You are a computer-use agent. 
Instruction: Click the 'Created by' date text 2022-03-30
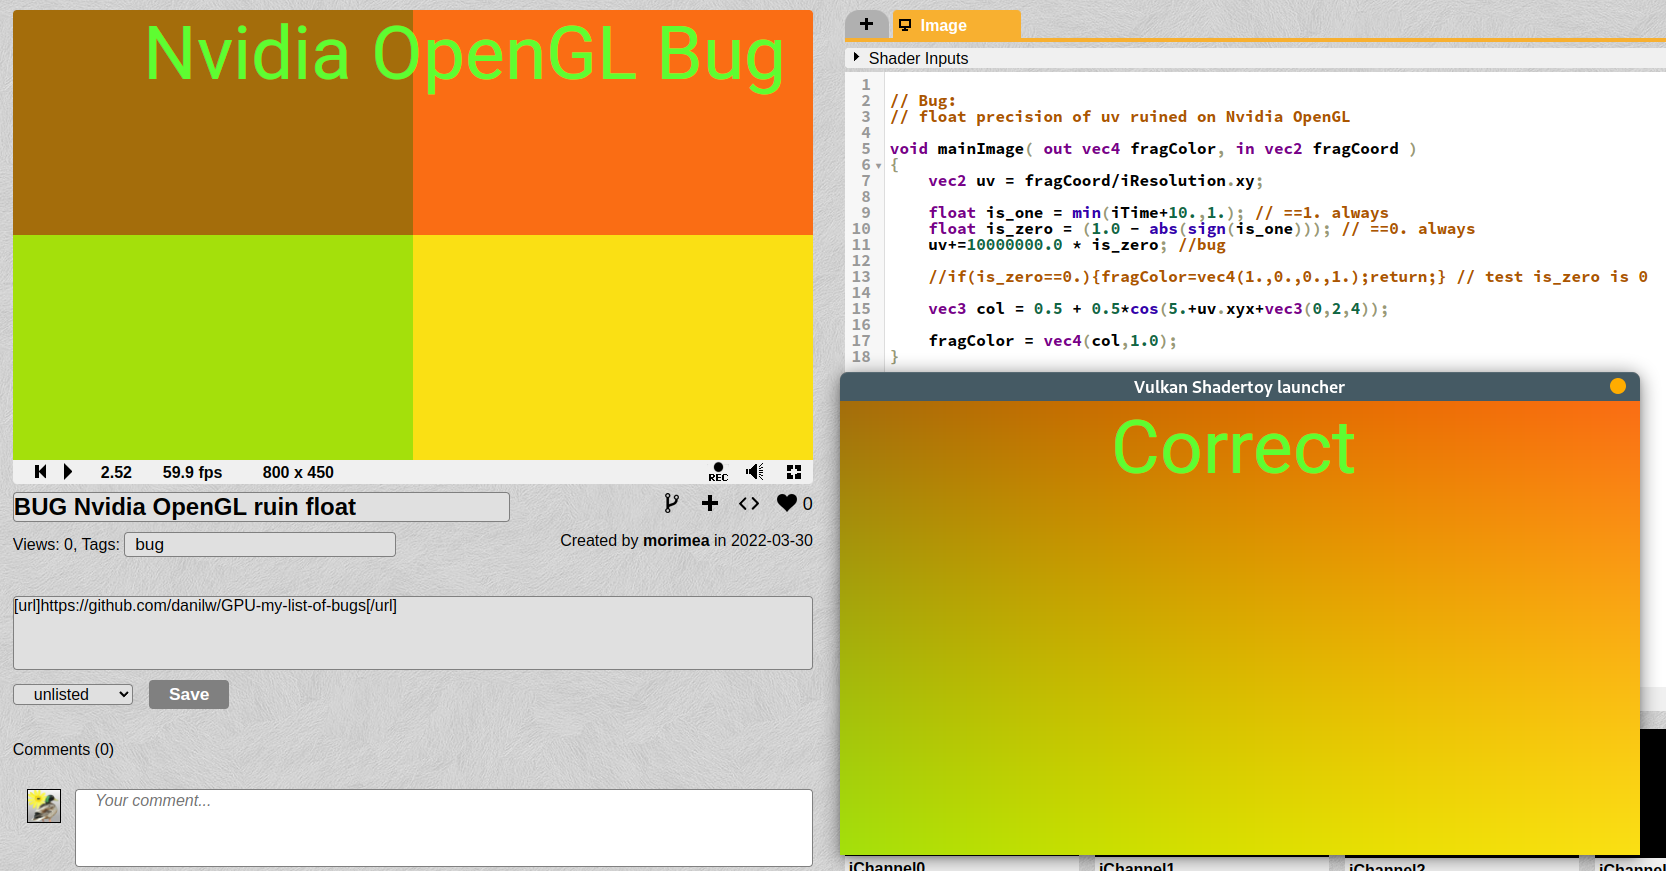(x=772, y=540)
